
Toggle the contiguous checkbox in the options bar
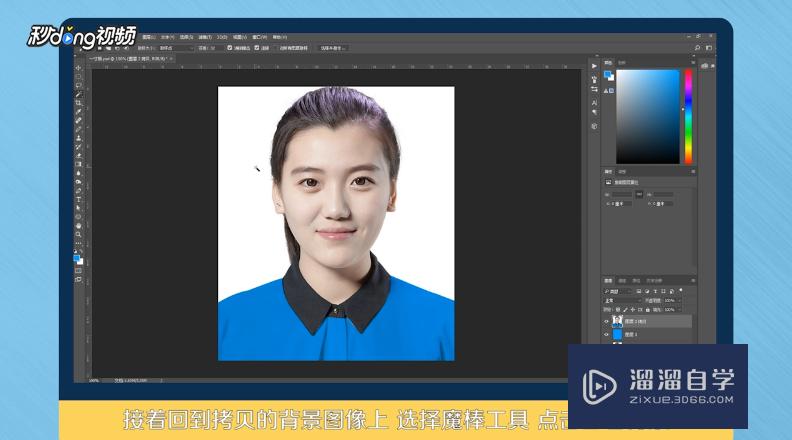[257, 47]
